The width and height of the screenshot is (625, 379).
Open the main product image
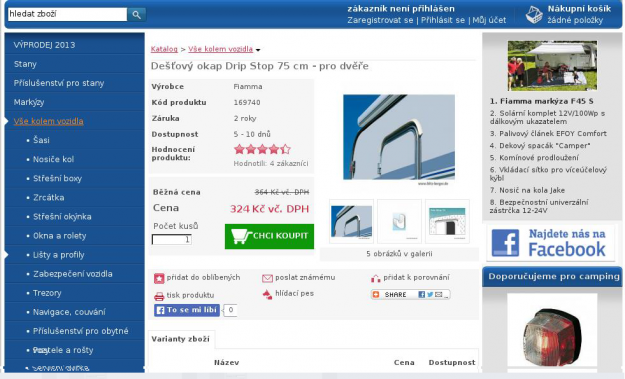pos(399,137)
